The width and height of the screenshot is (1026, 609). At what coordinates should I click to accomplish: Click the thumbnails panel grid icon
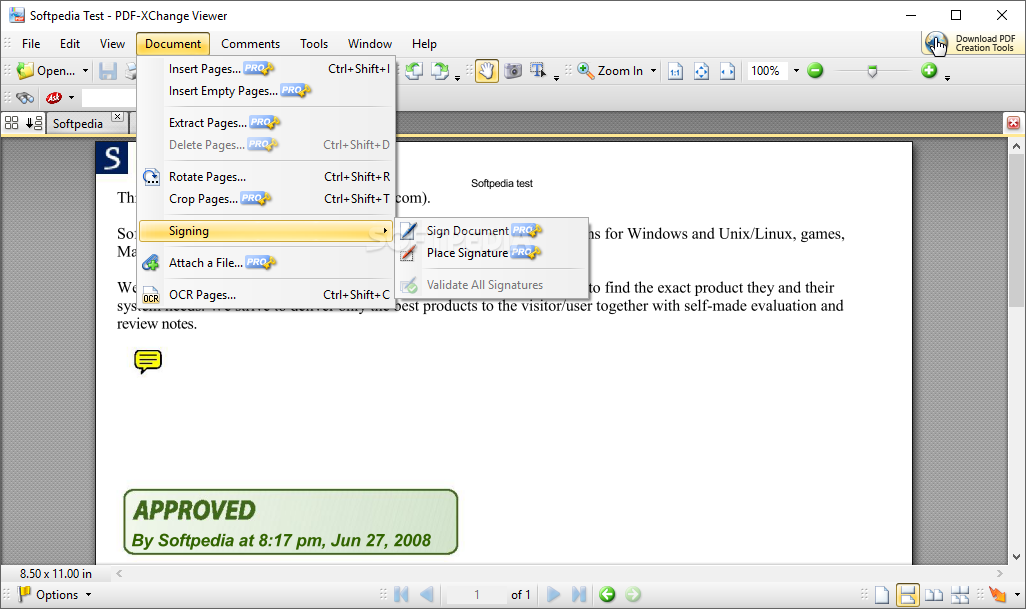point(12,123)
